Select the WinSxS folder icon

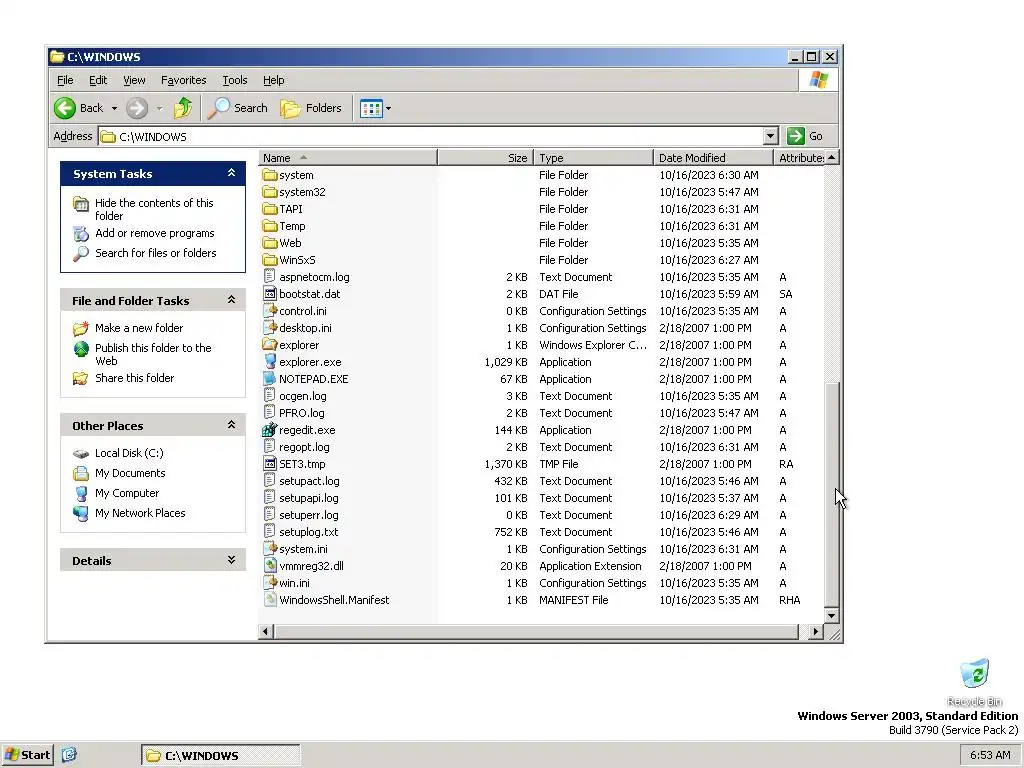click(270, 260)
